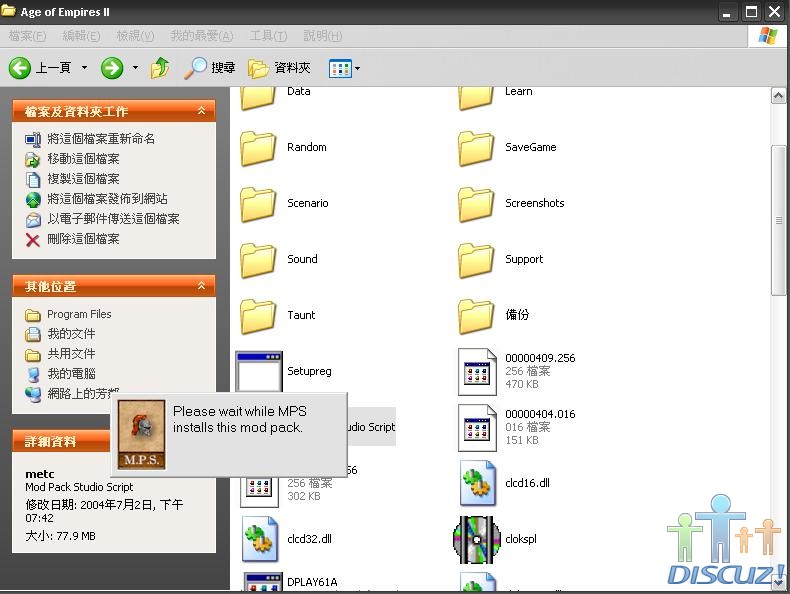The image size is (790, 594).
Task: Click the Up folder toolbar icon
Action: pyautogui.click(x=160, y=68)
